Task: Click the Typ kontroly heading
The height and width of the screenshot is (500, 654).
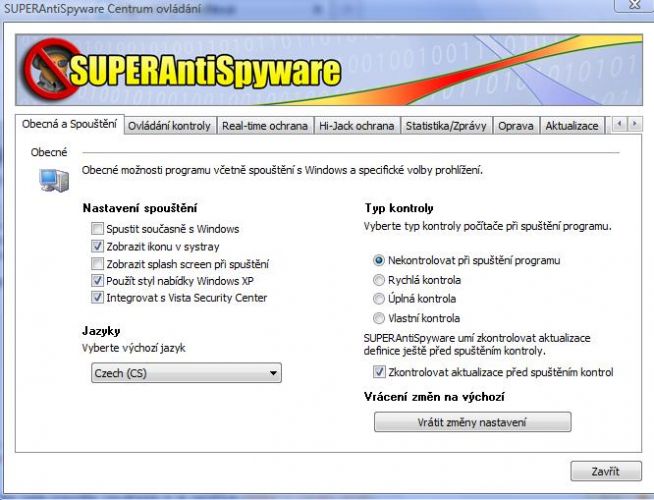Action: click(x=399, y=208)
